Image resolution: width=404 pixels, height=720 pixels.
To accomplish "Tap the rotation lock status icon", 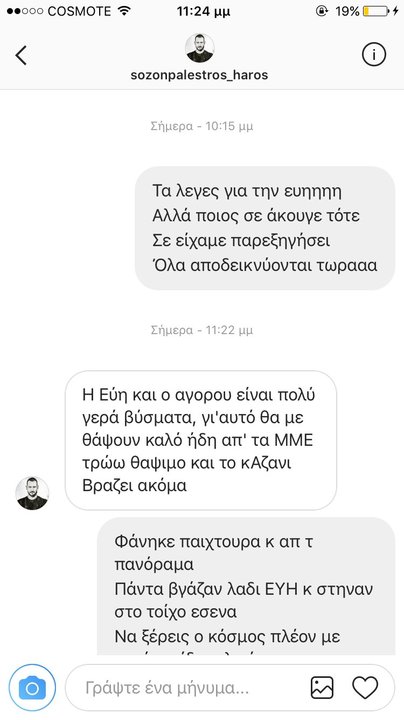I will (x=323, y=11).
